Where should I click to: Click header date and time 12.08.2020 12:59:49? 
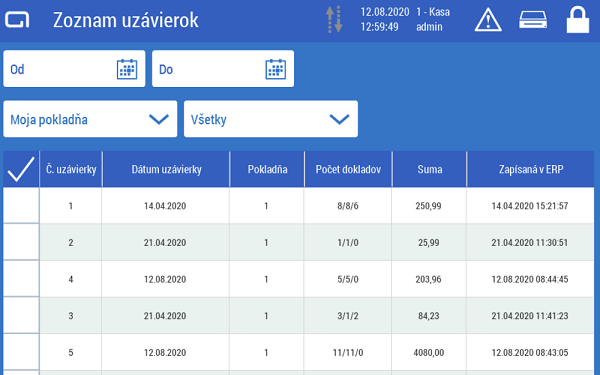(385, 20)
